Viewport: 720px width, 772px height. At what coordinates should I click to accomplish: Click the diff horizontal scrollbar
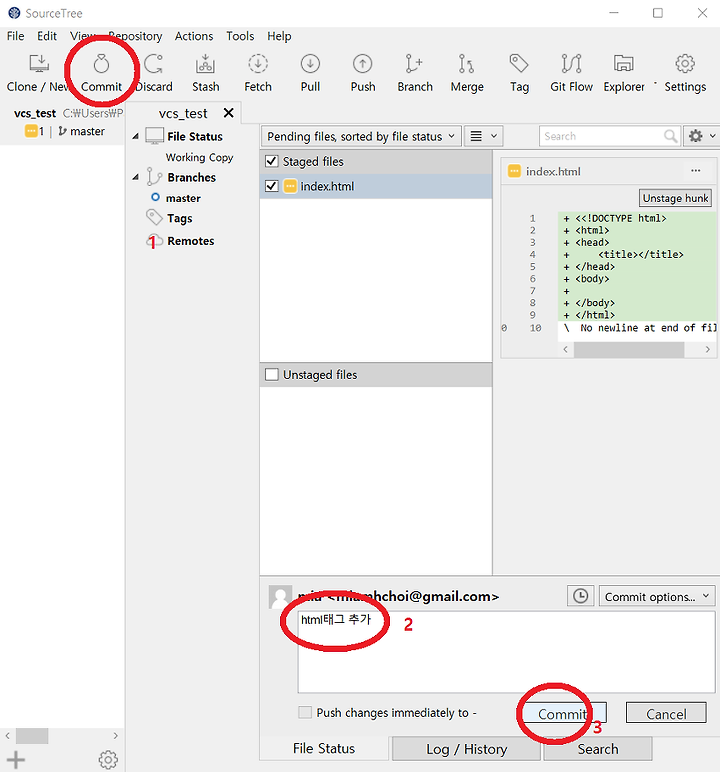coord(628,350)
